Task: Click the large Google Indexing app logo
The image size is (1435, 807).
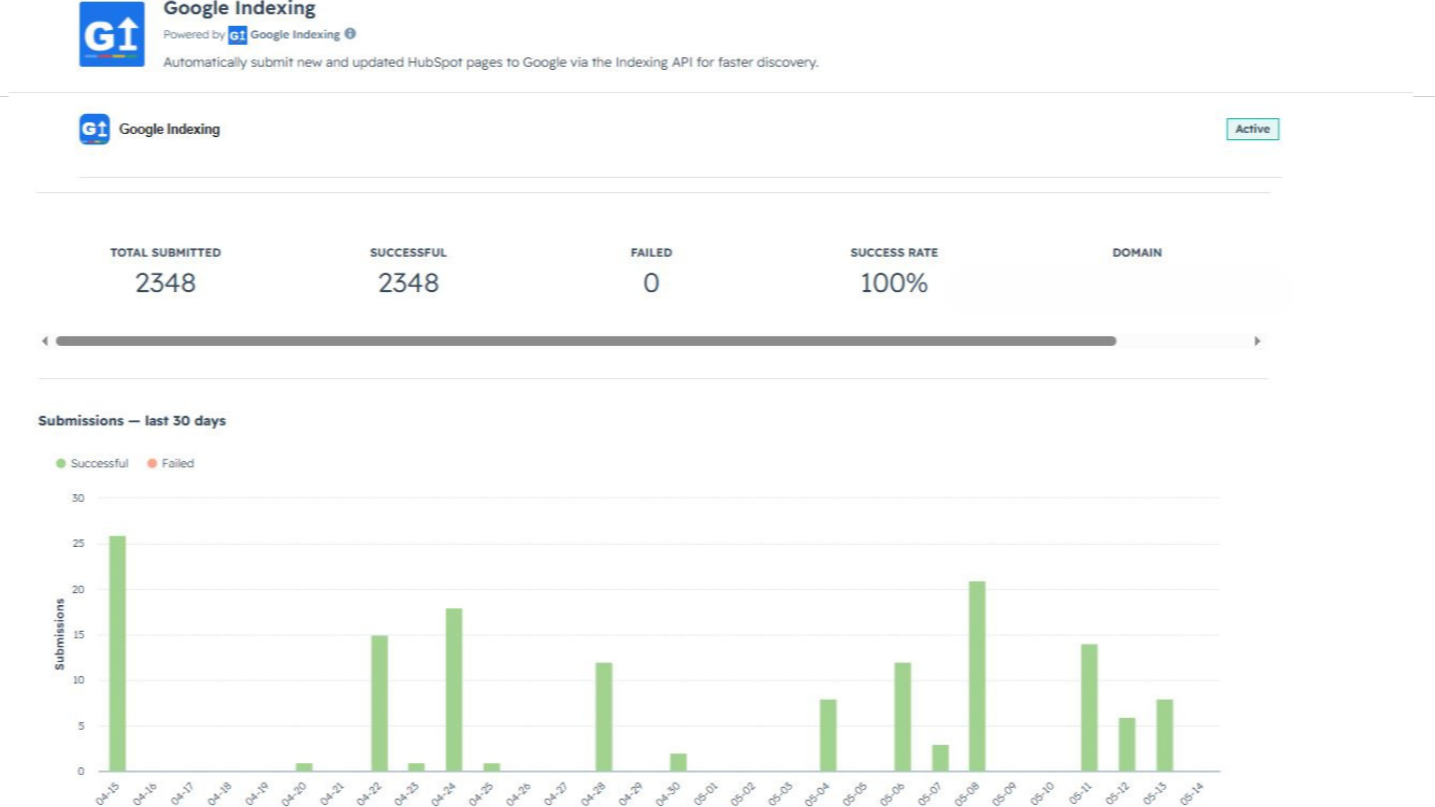Action: coord(112,34)
